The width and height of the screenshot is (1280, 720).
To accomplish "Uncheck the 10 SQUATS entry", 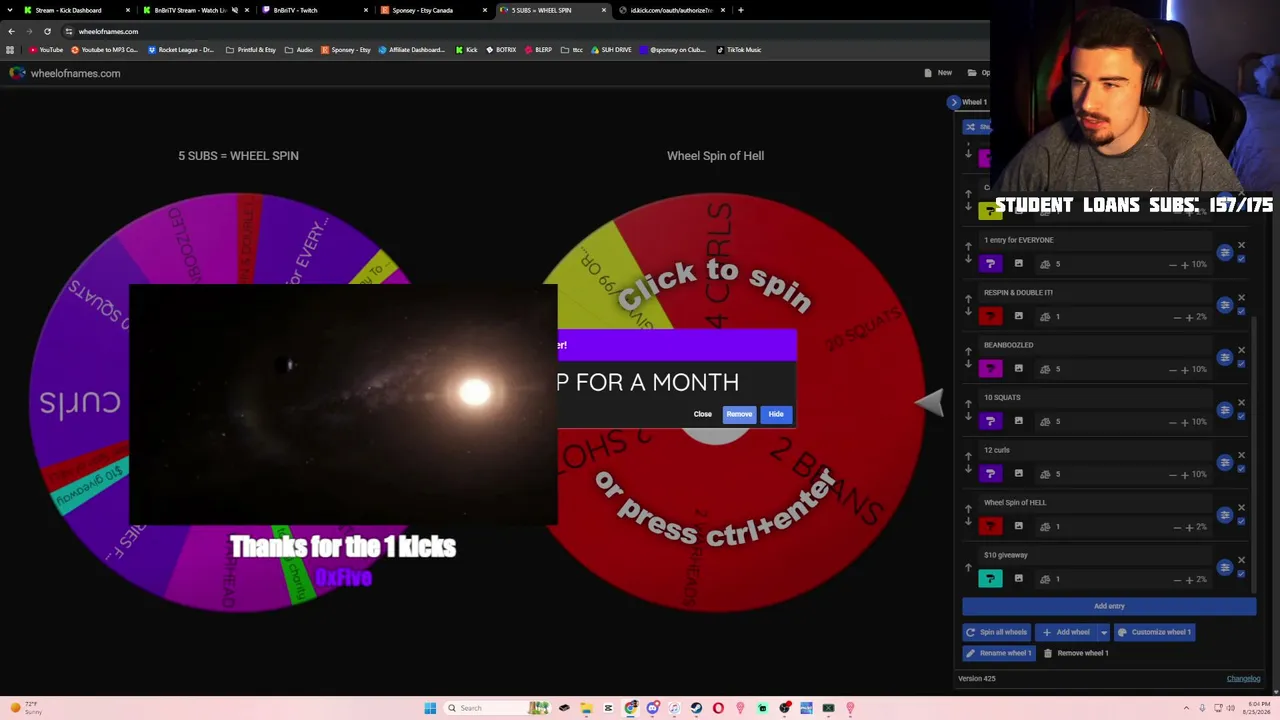I will click(1241, 417).
